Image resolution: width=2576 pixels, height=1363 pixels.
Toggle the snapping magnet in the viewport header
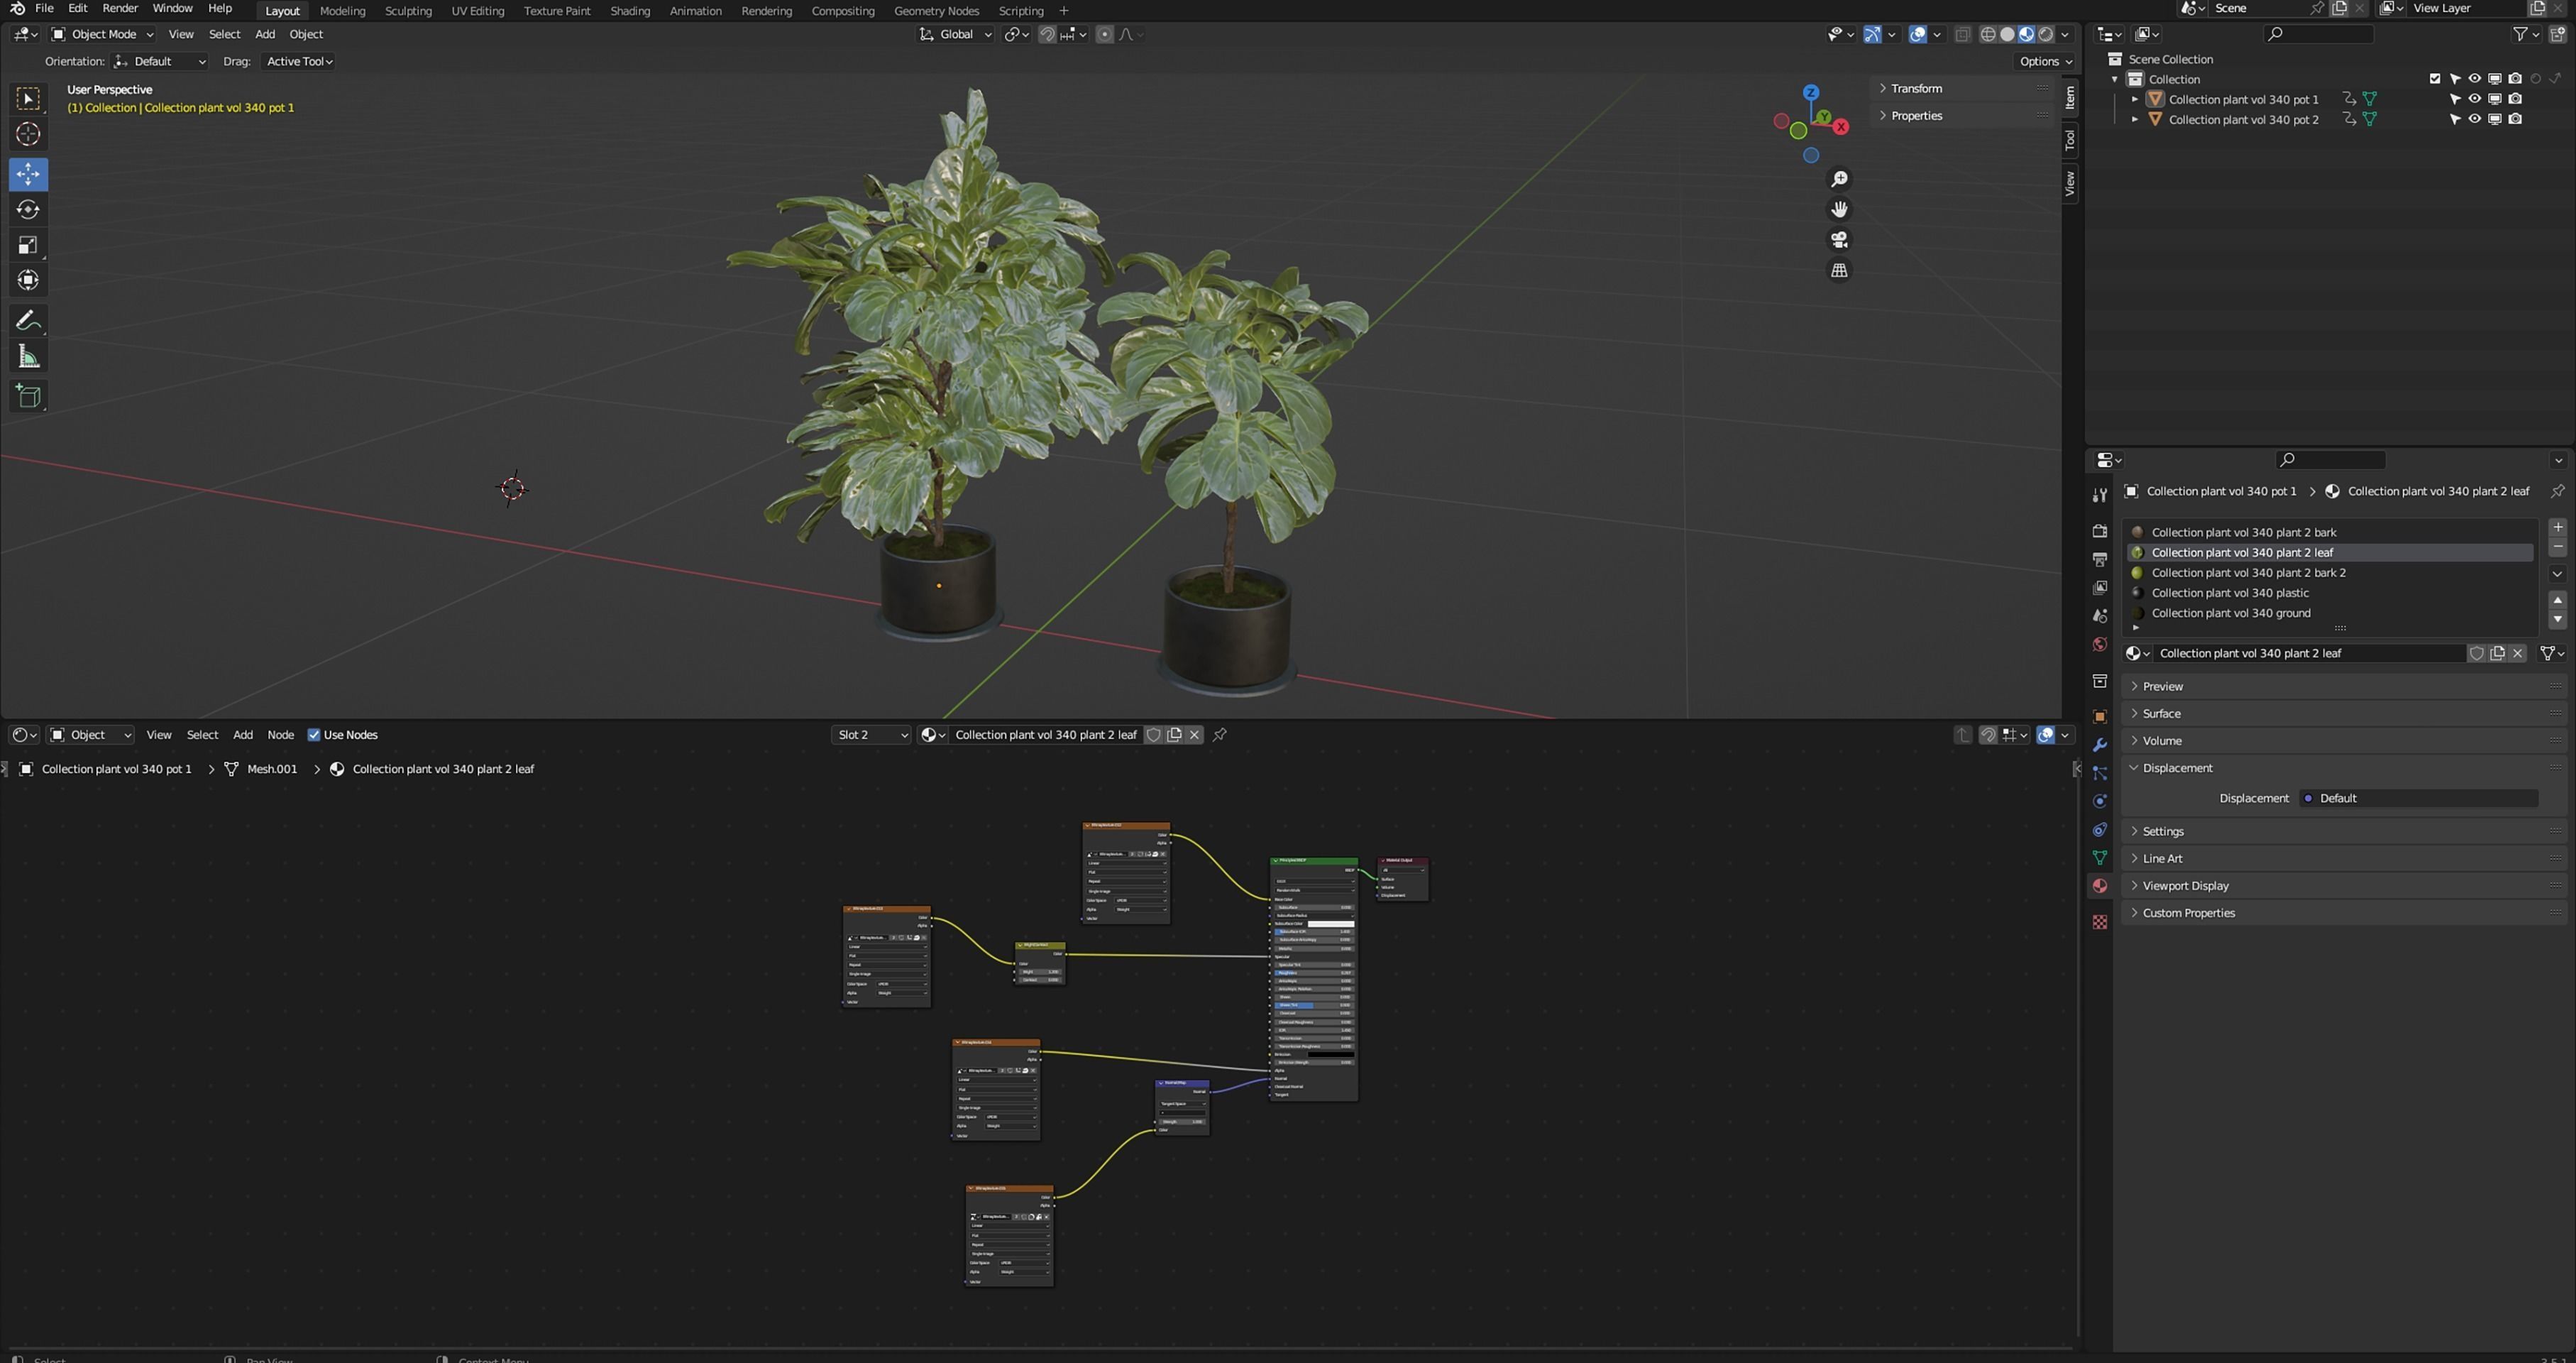pyautogui.click(x=1047, y=34)
